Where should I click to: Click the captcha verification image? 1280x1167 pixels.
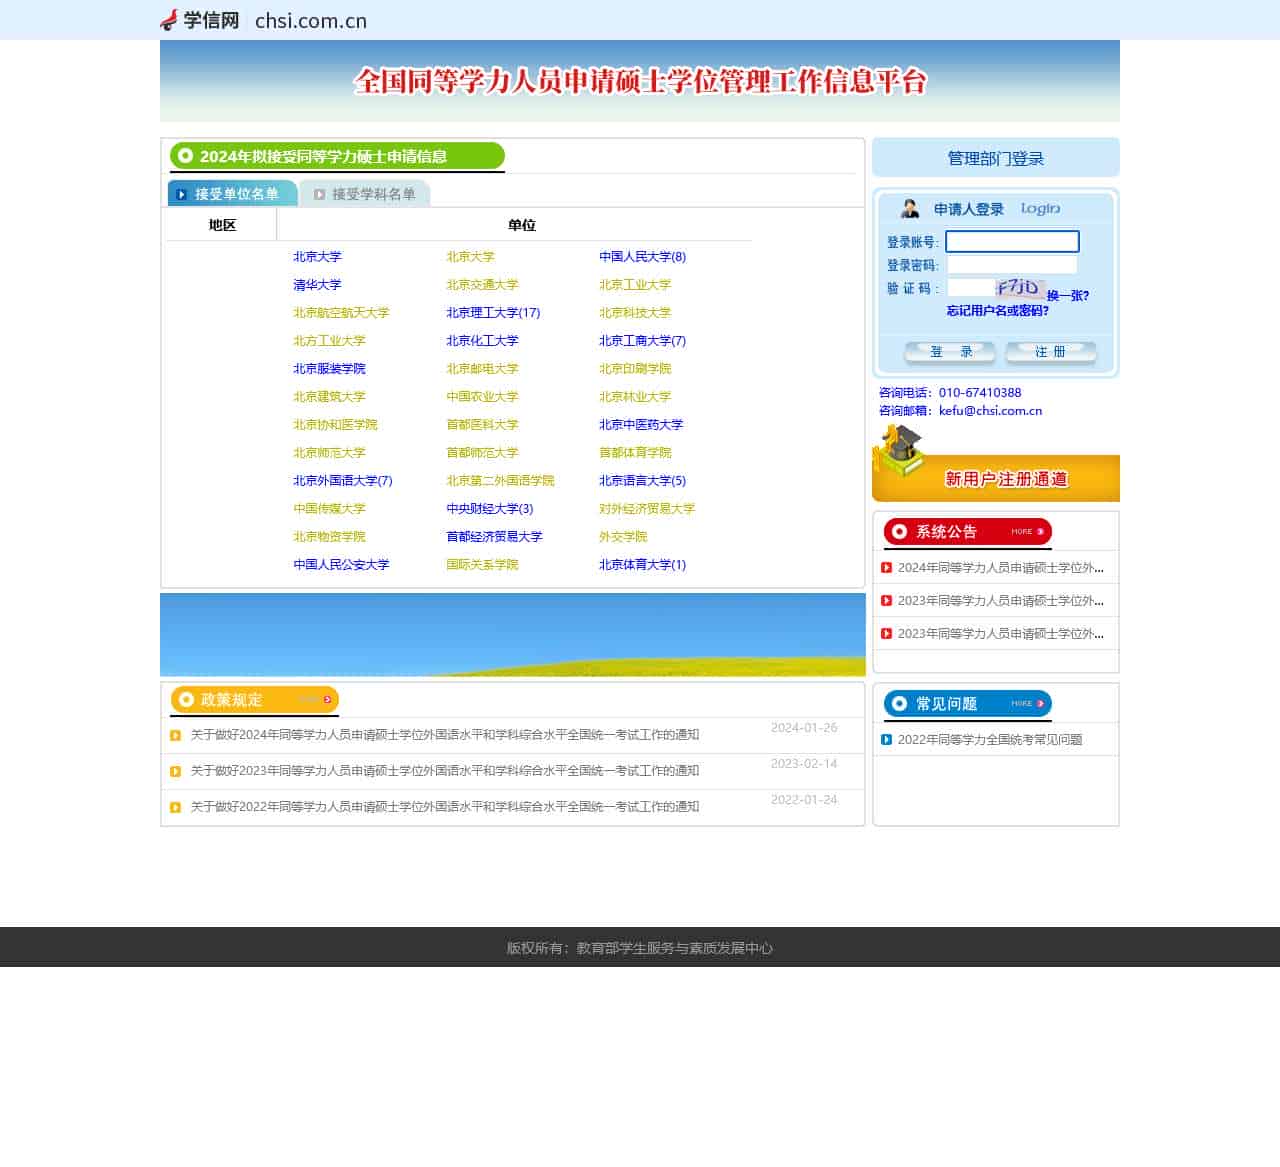[x=1020, y=288]
